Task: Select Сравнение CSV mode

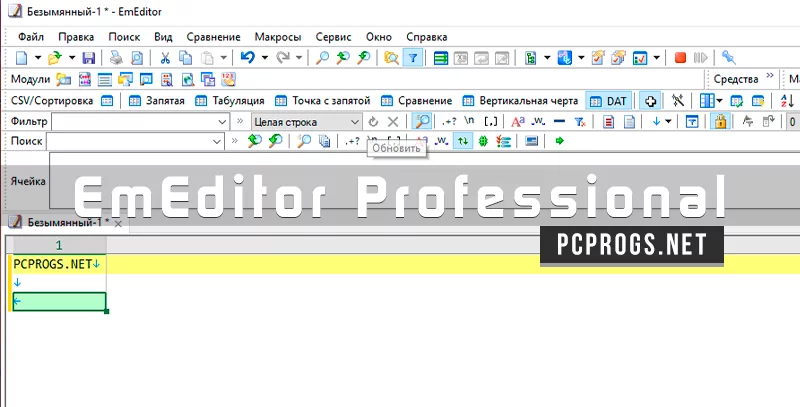Action: tap(416, 101)
